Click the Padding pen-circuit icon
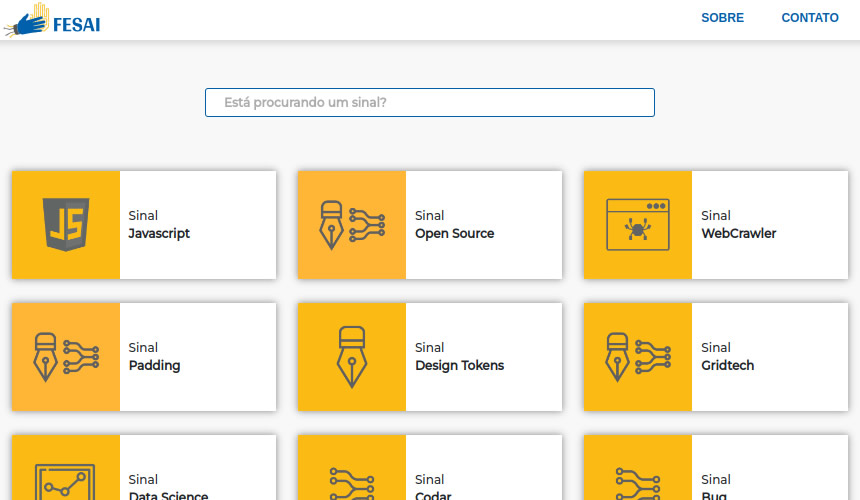Viewport: 860px width, 500px height. (x=66, y=357)
